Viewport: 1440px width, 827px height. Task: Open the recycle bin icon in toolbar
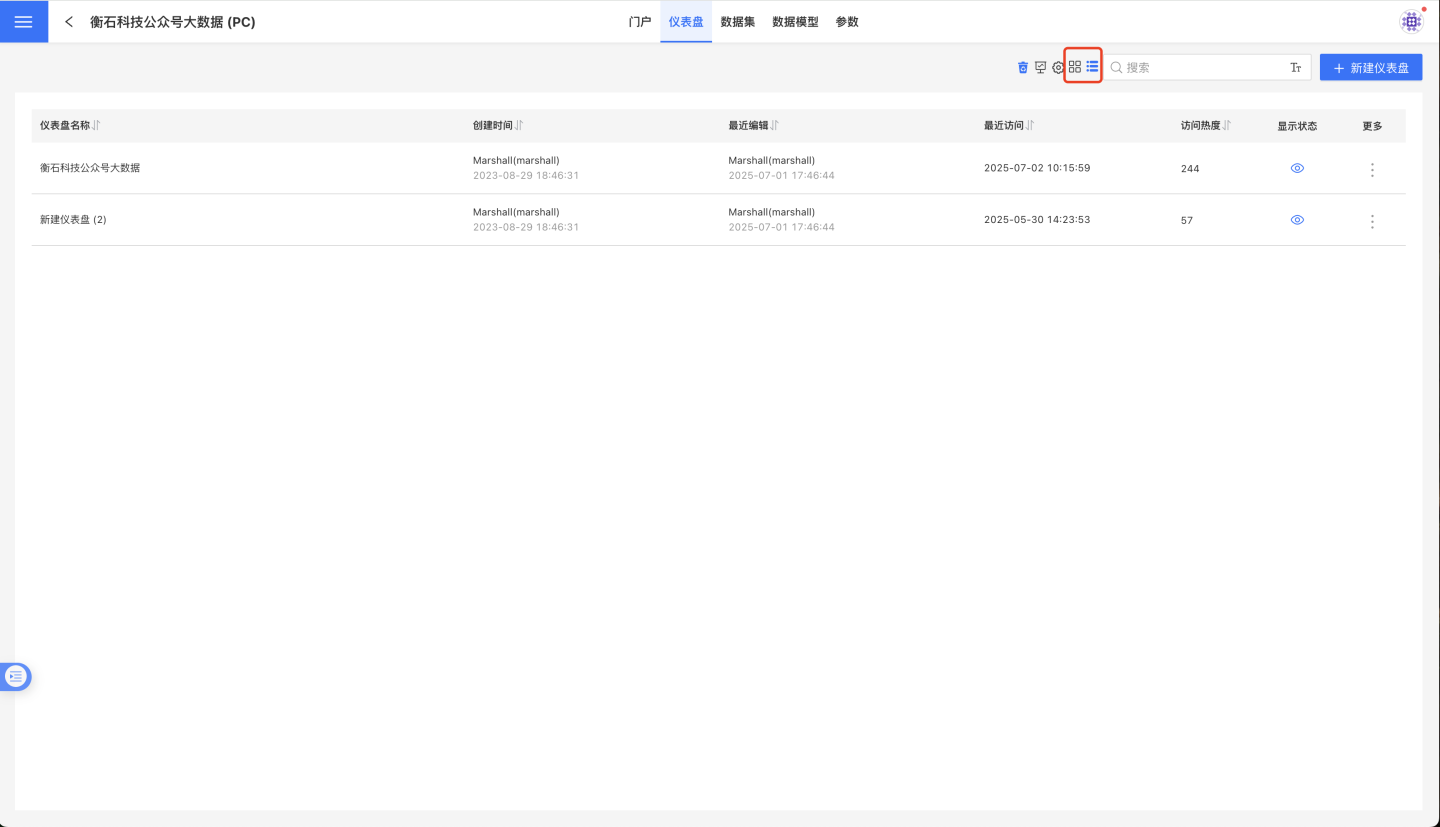(x=1023, y=68)
